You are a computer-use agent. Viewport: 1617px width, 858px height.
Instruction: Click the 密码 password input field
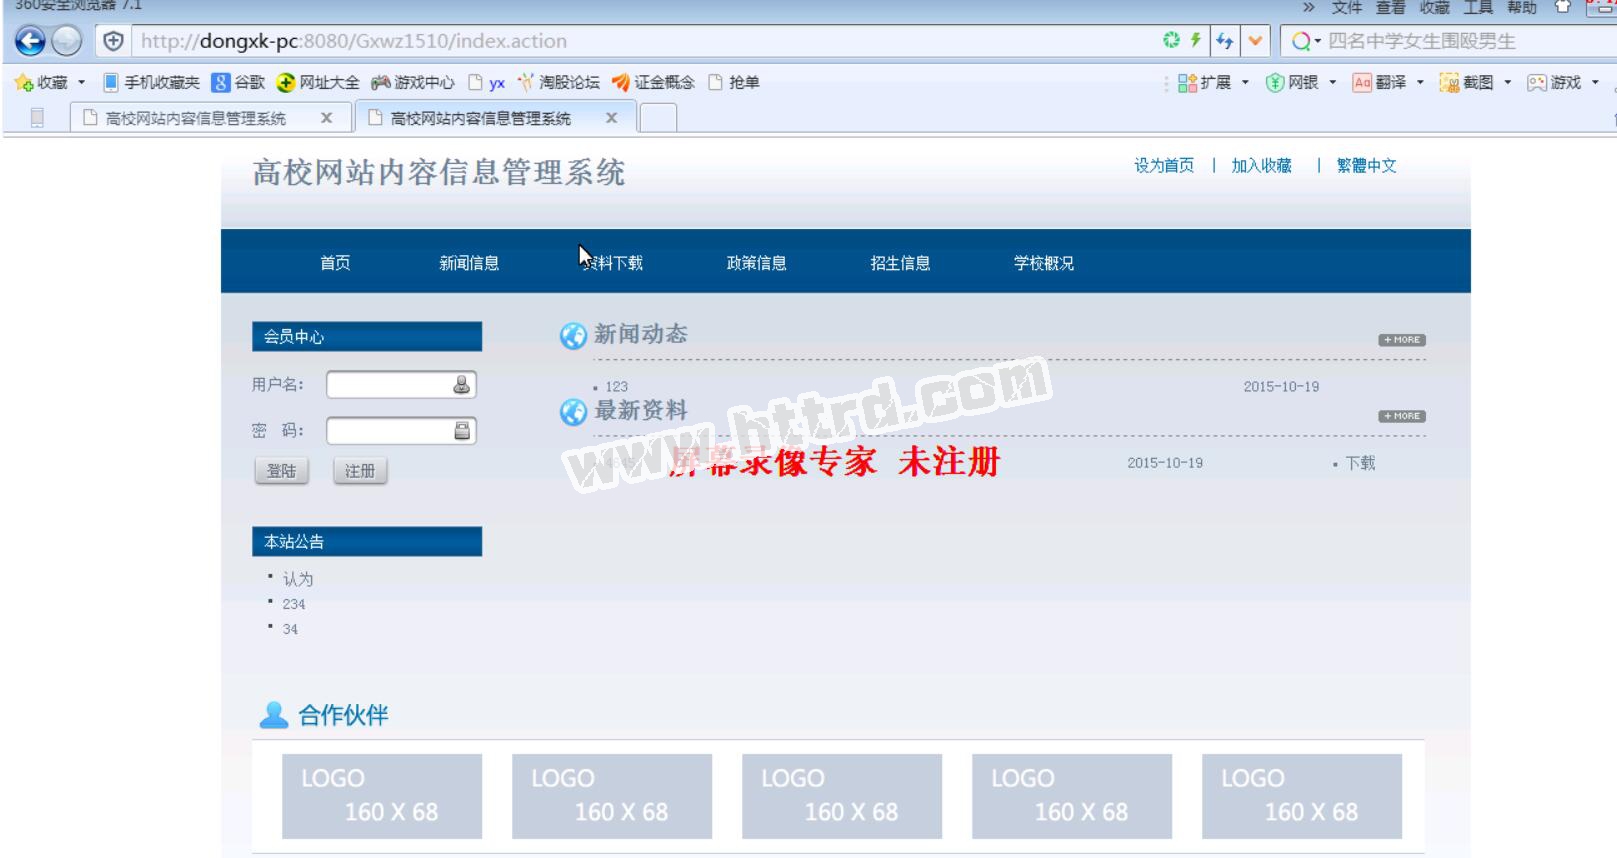401,431
